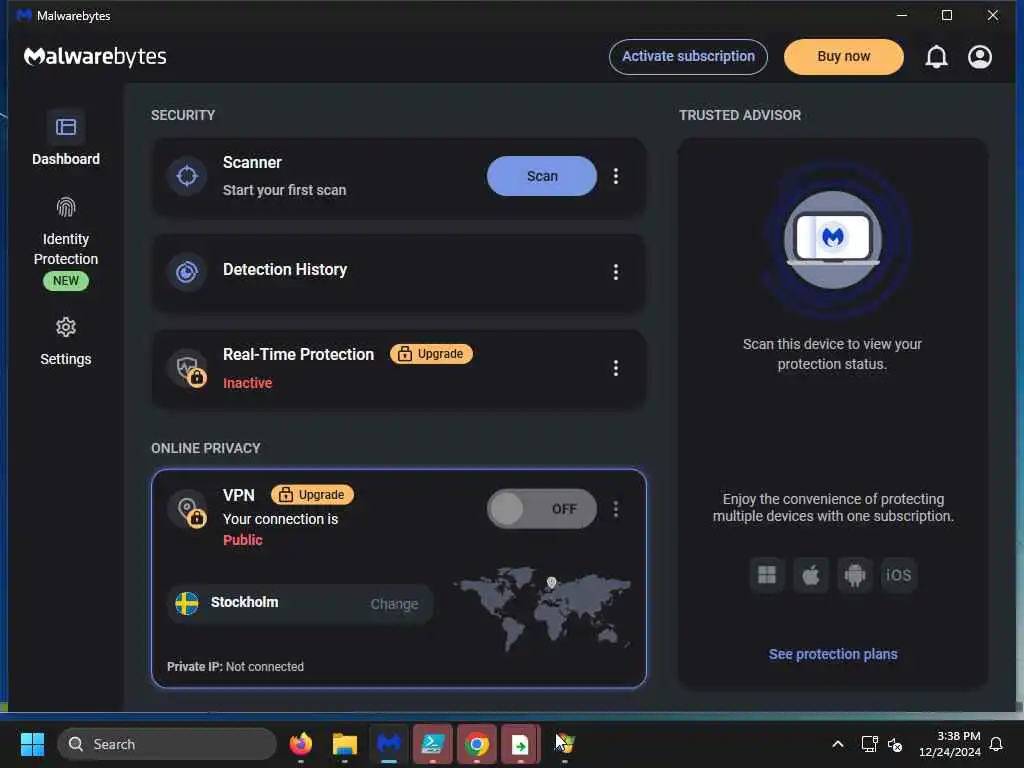This screenshot has width=1024, height=768.
Task: Open the account profile icon
Action: [980, 57]
